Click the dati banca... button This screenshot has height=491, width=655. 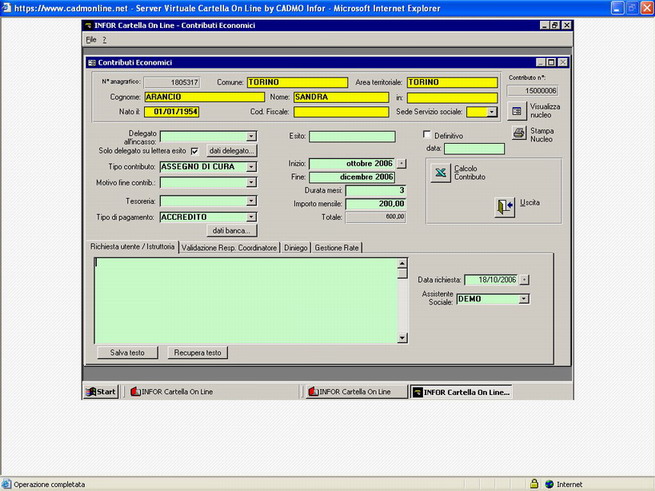232,231
